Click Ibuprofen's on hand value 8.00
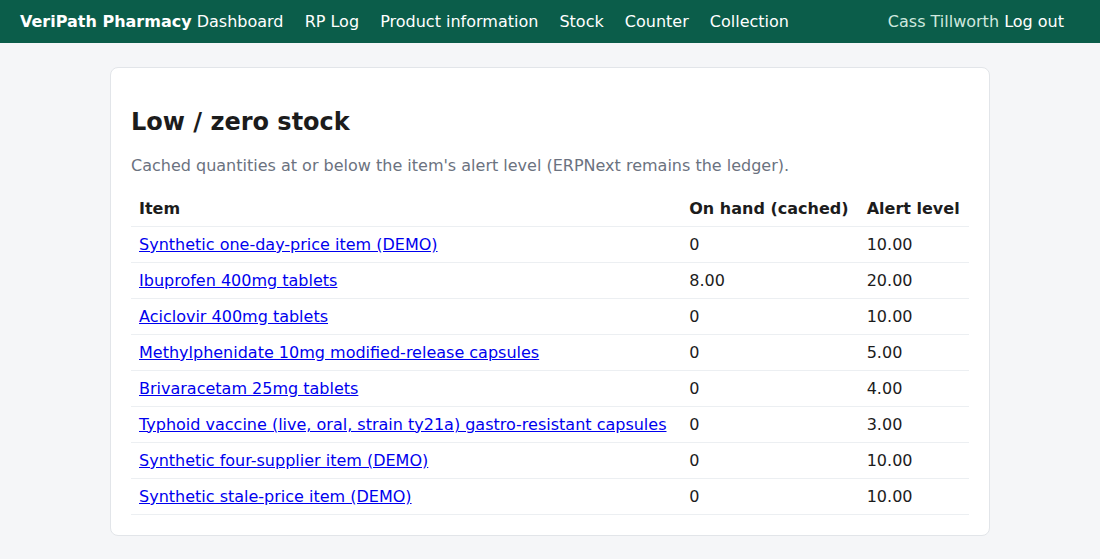 coord(706,281)
